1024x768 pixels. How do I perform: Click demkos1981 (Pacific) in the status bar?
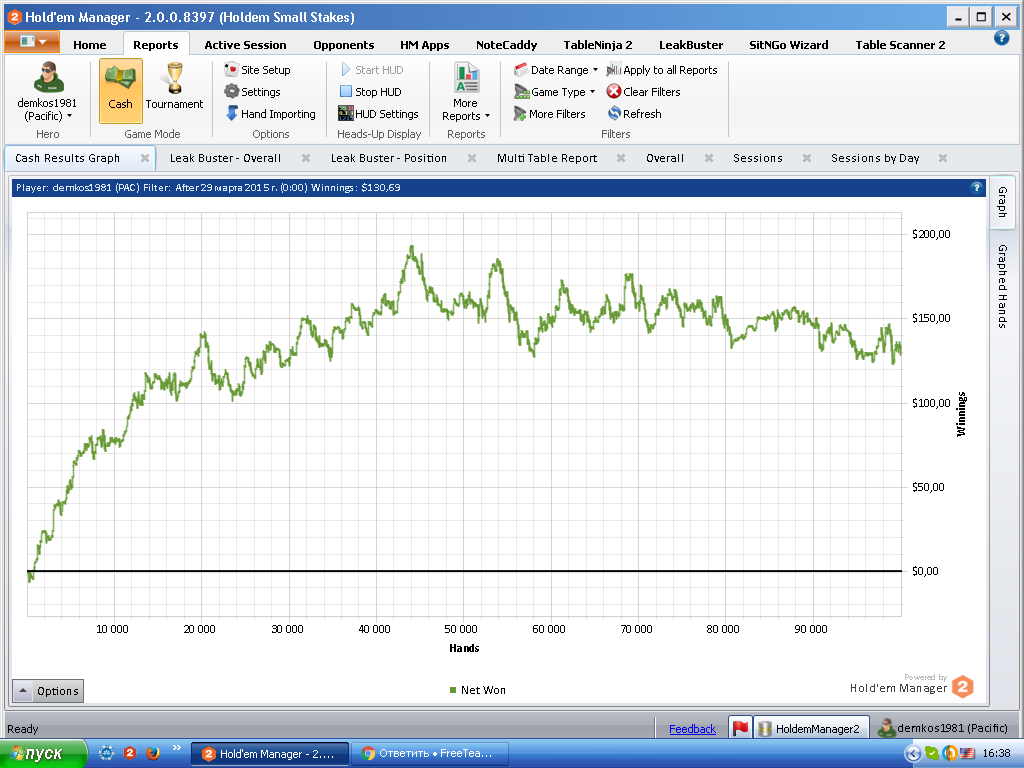coord(944,728)
